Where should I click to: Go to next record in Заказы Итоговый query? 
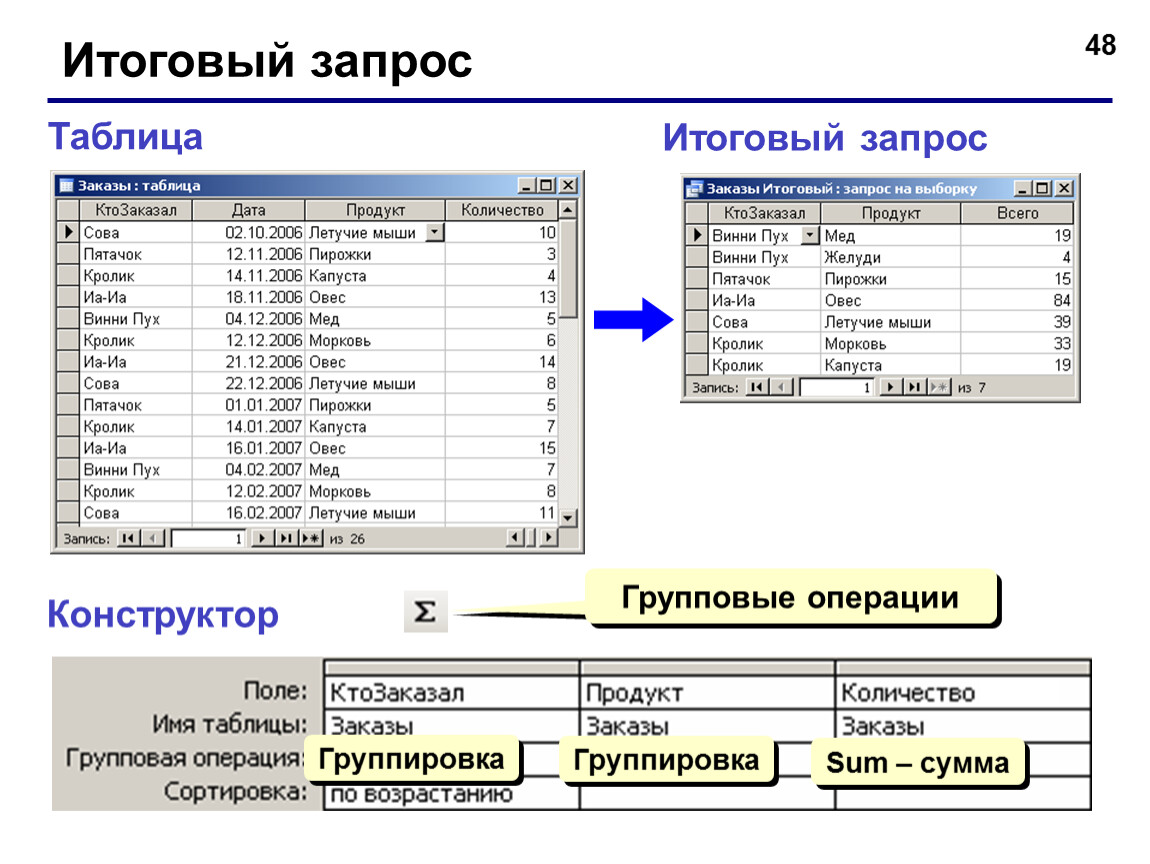890,387
